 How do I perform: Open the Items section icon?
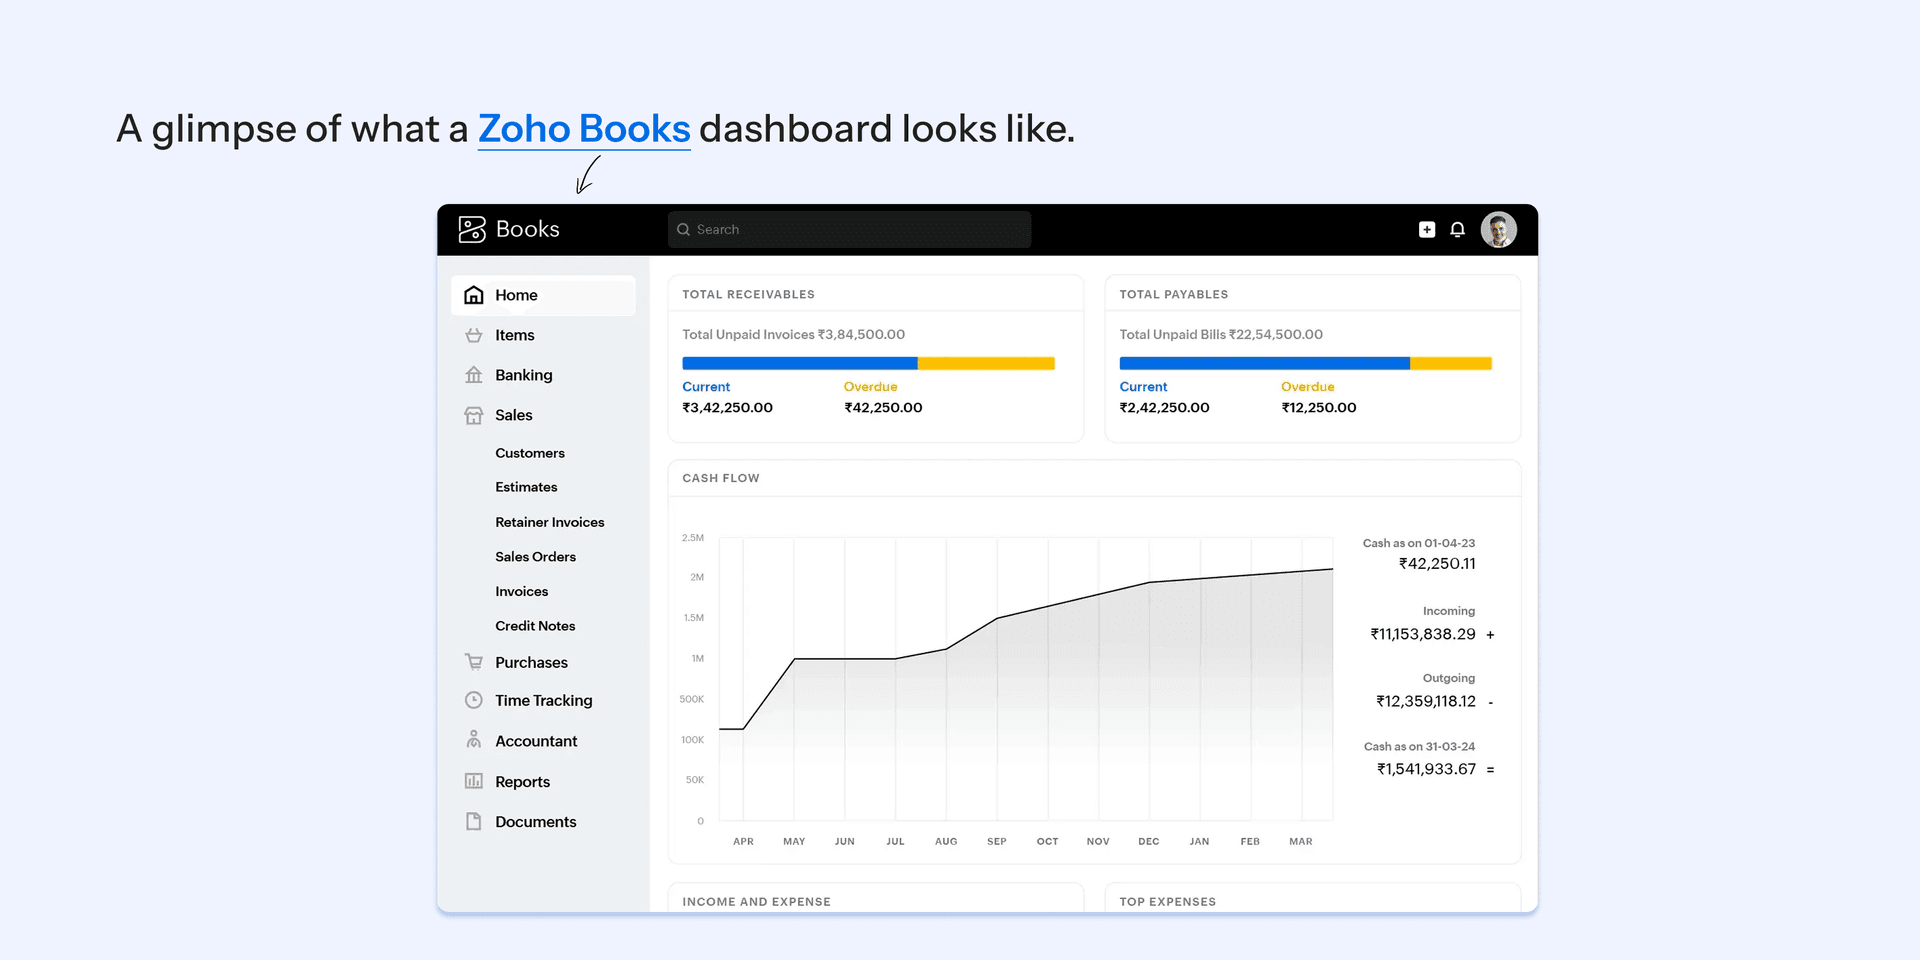point(473,335)
